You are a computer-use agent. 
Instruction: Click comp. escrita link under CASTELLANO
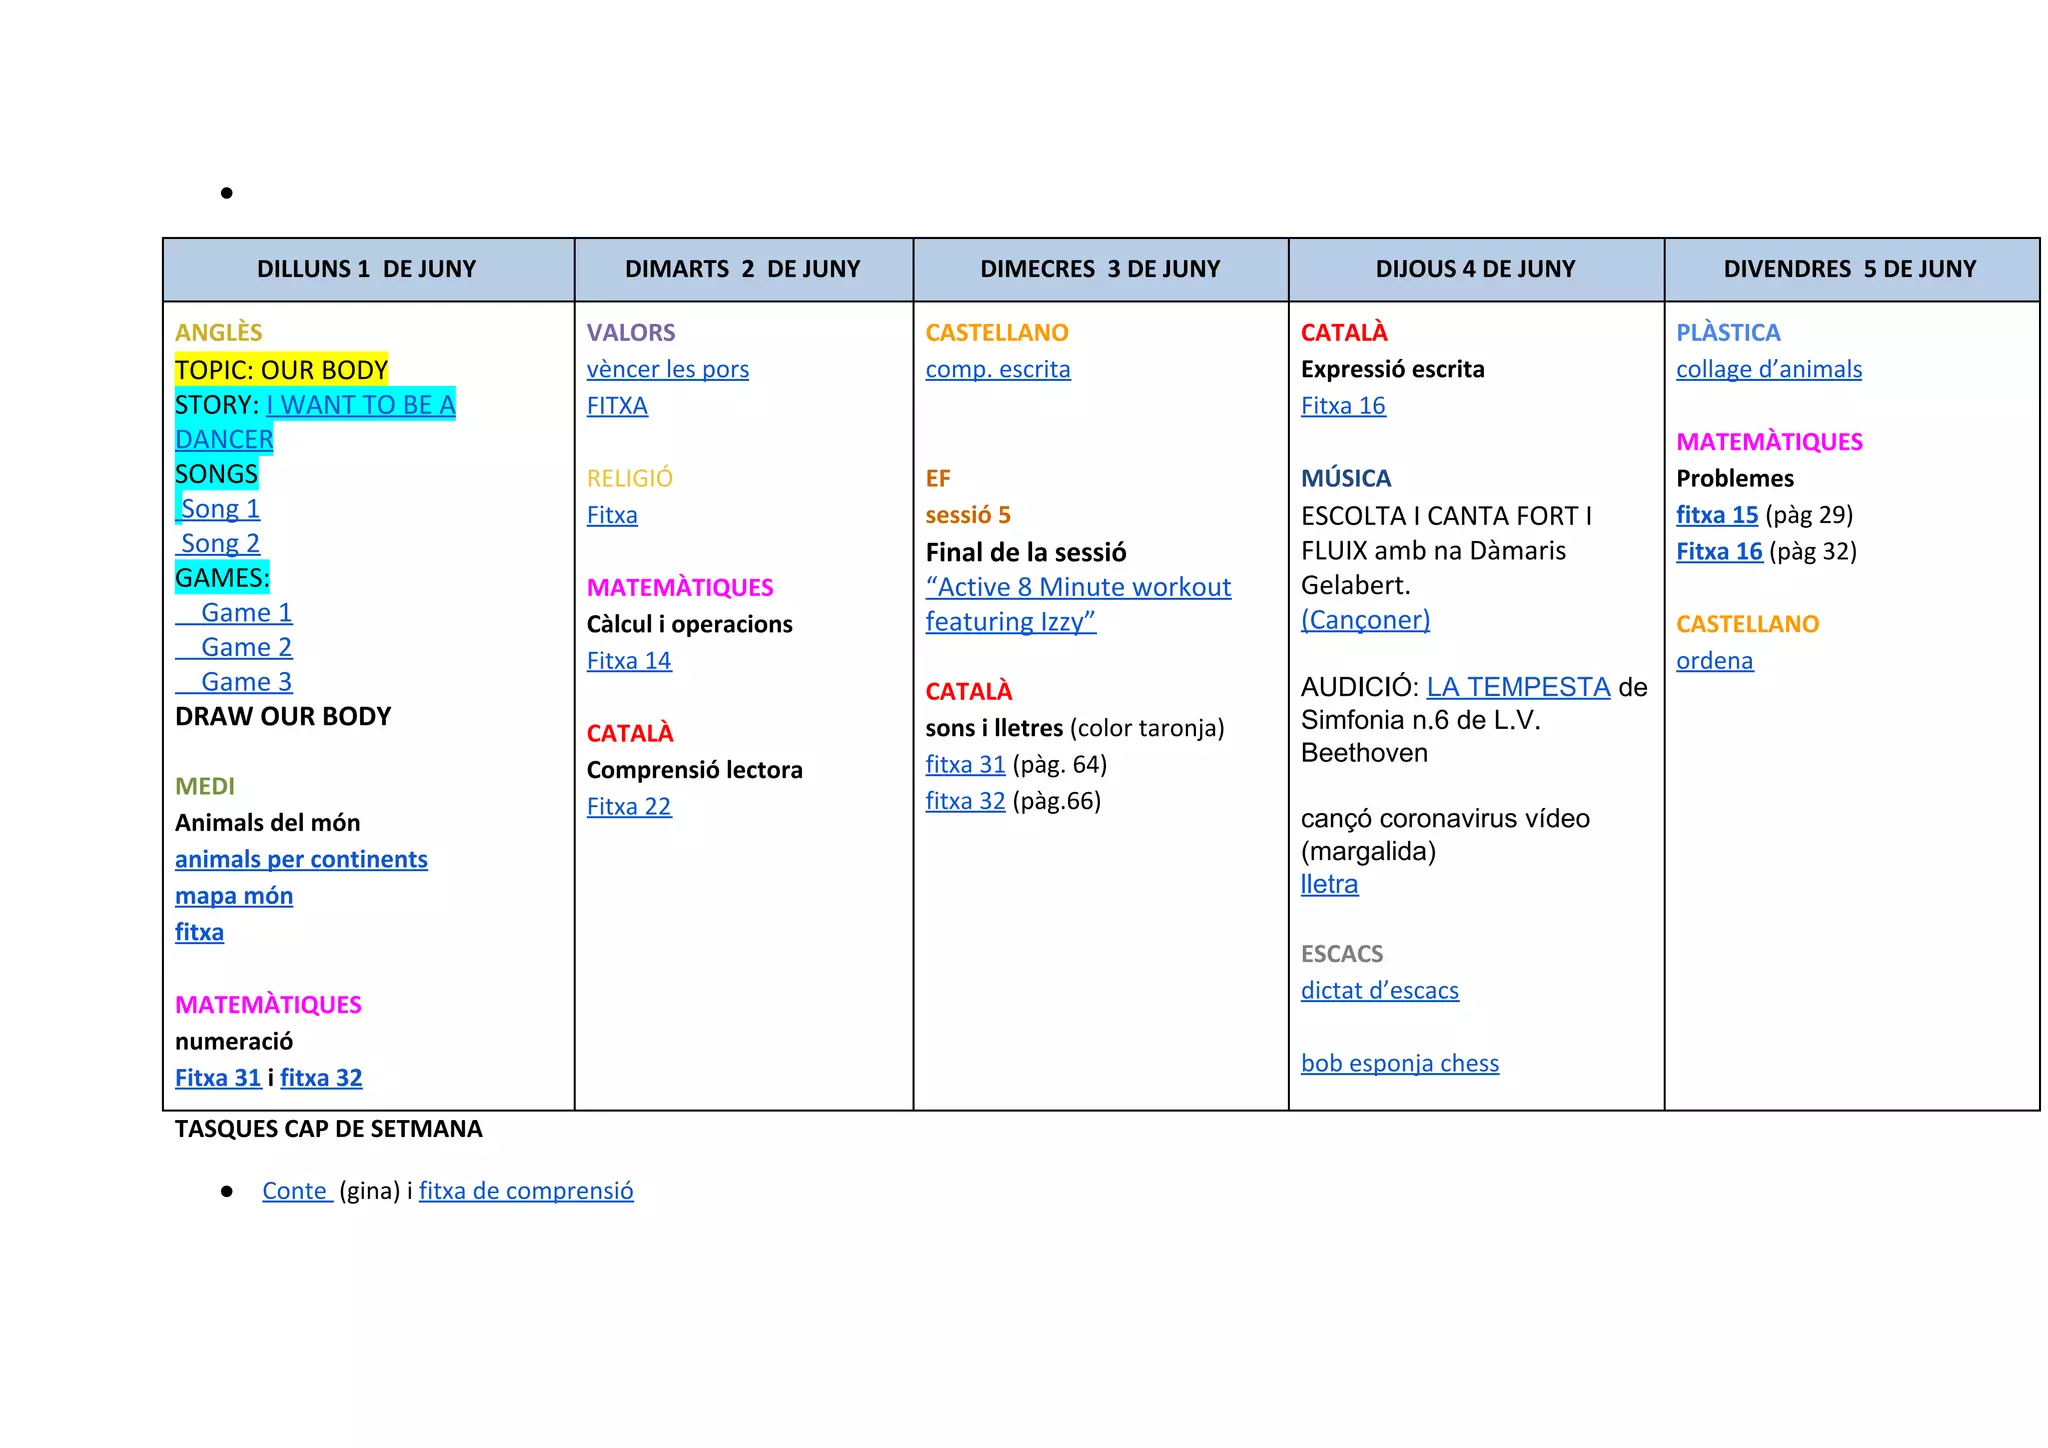[x=997, y=370]
